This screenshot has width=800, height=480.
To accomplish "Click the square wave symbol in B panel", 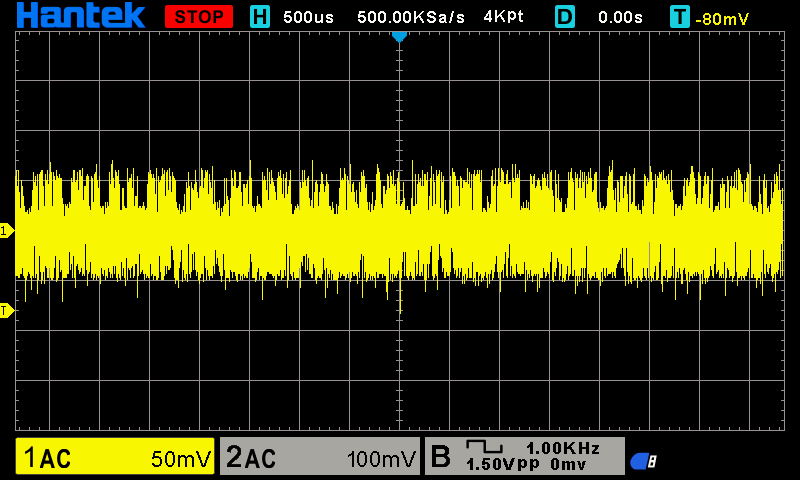I will pyautogui.click(x=484, y=447).
